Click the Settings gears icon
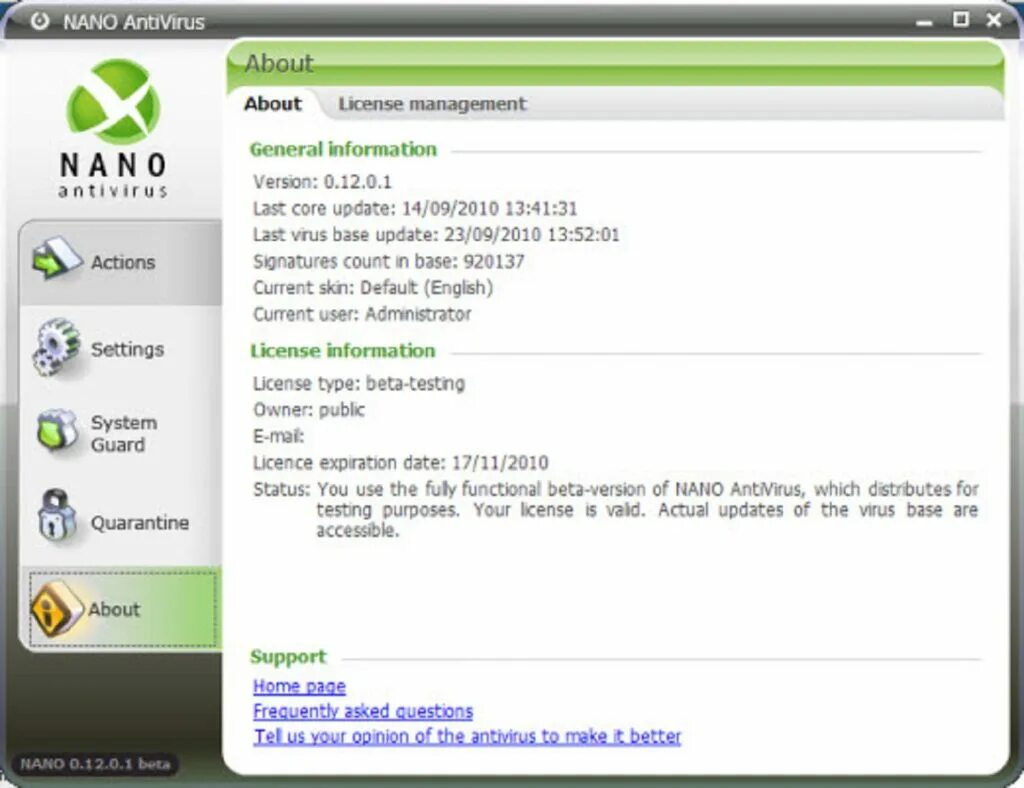This screenshot has width=1024, height=788. click(57, 347)
